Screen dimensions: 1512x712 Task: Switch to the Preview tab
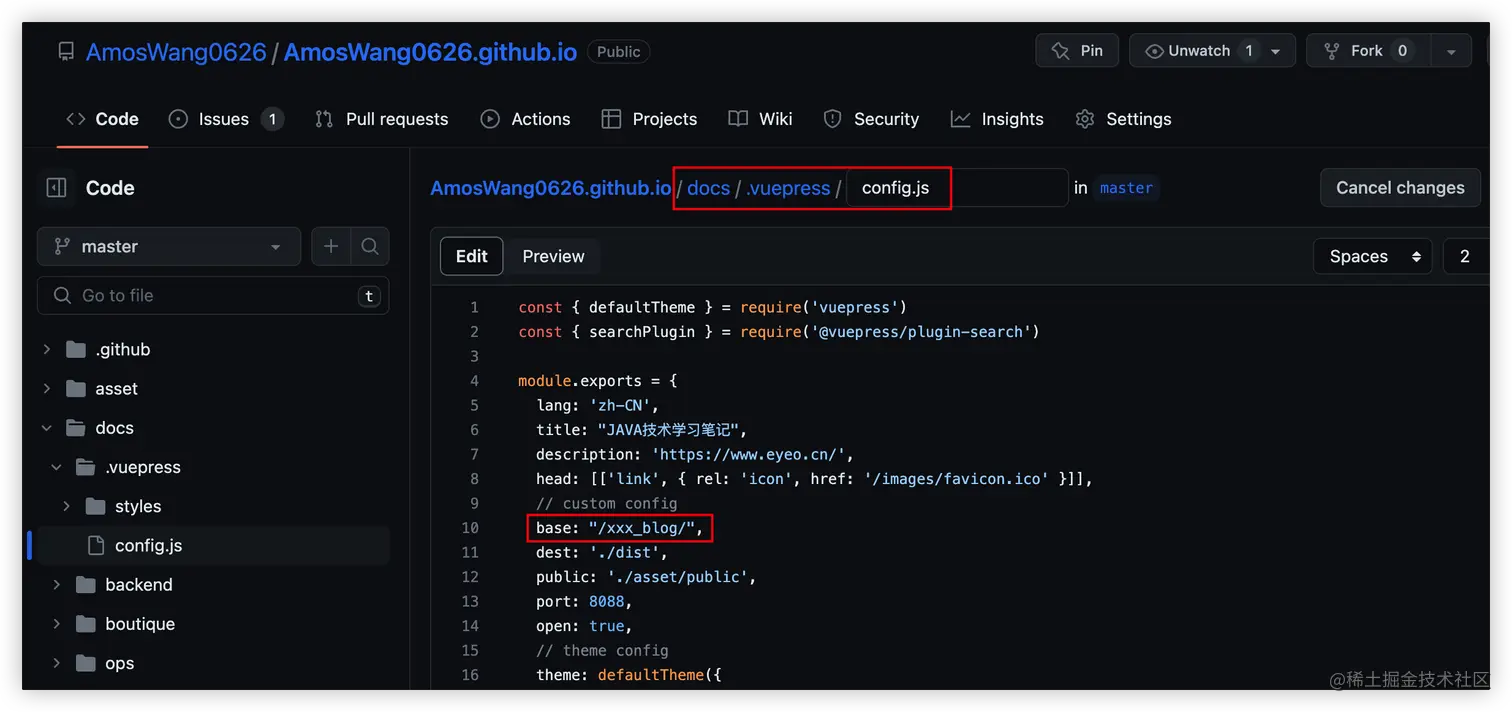tap(553, 256)
